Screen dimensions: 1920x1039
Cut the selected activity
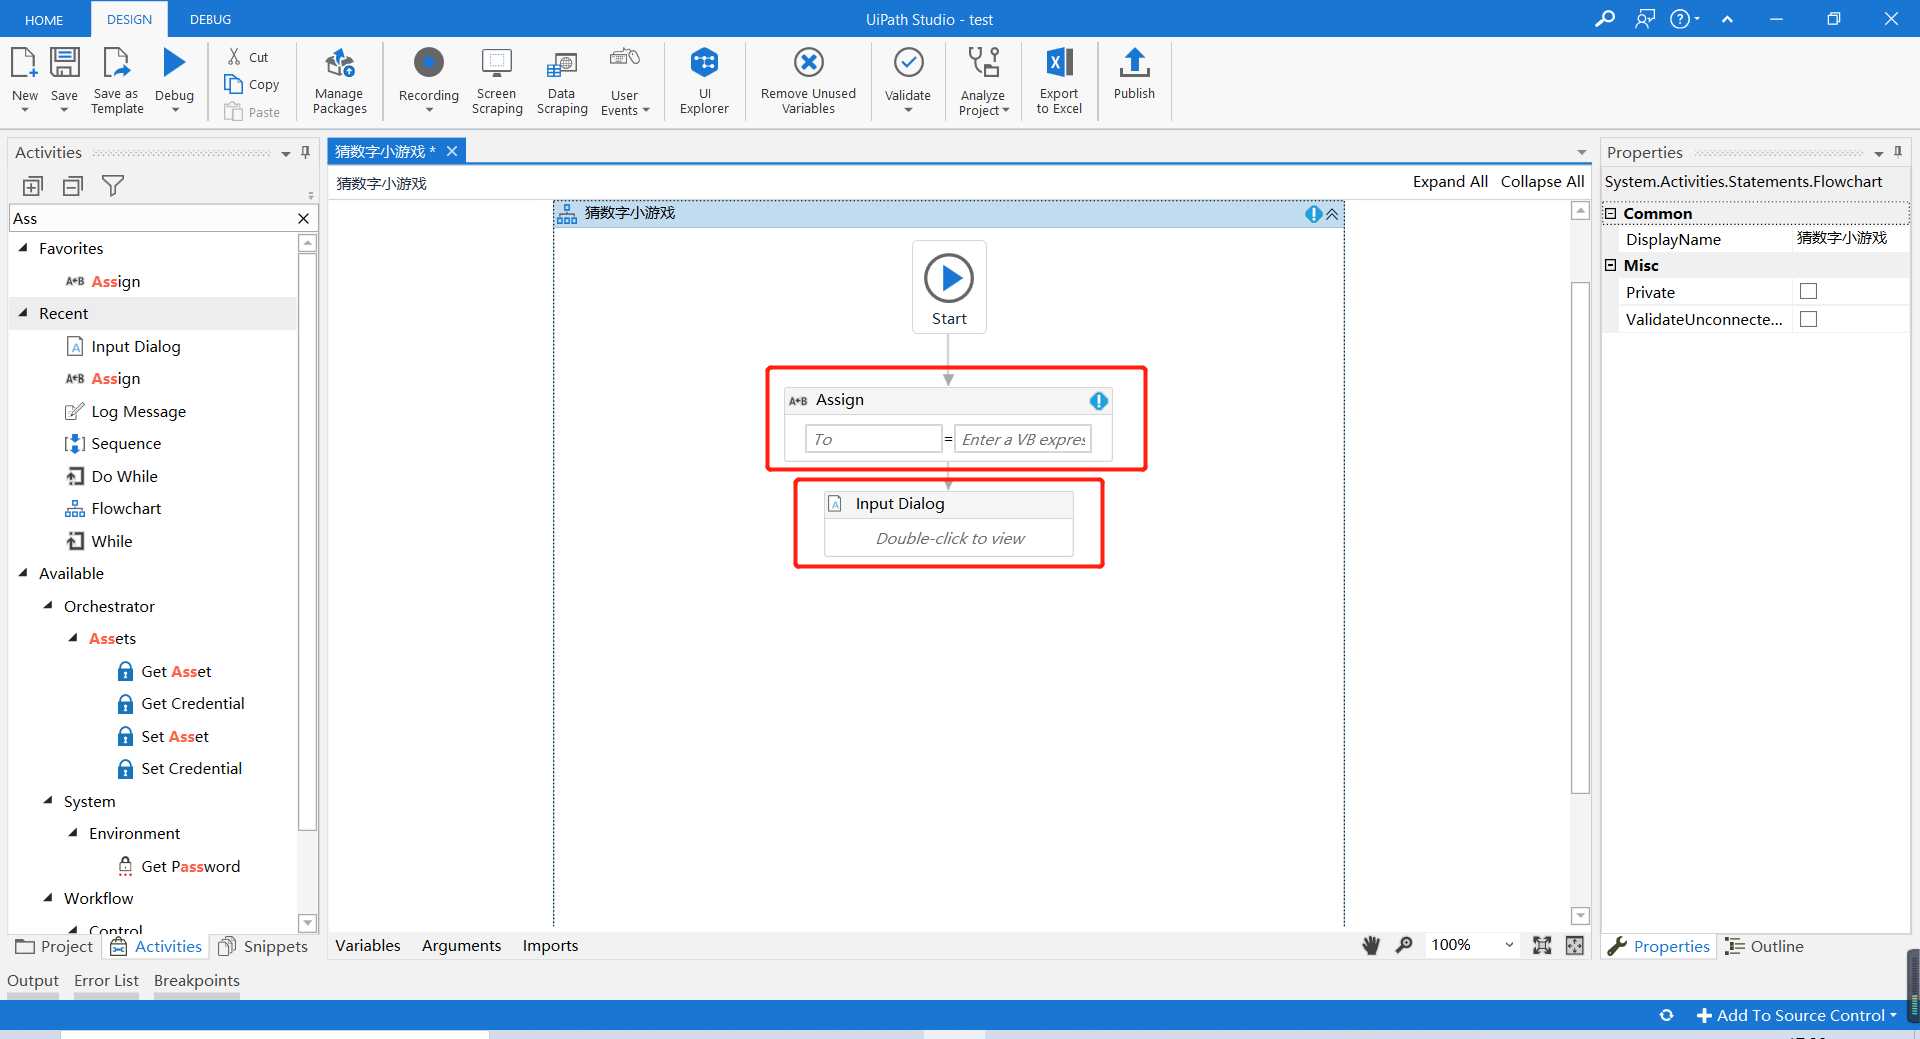point(248,57)
